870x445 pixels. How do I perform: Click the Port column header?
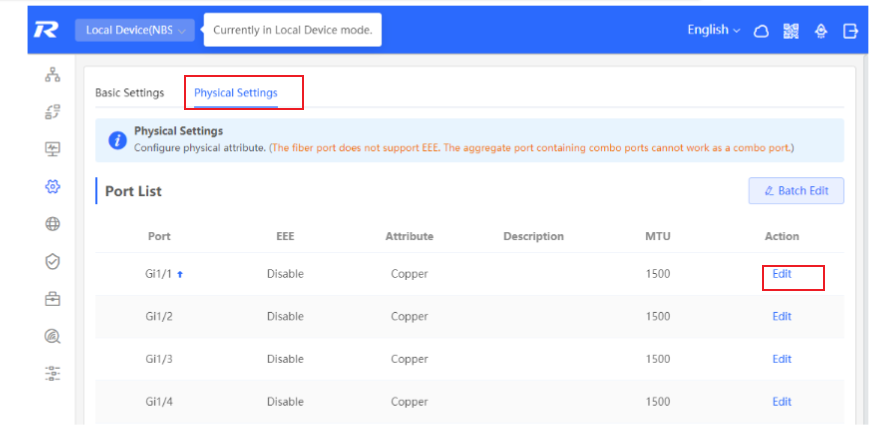pyautogui.click(x=159, y=236)
